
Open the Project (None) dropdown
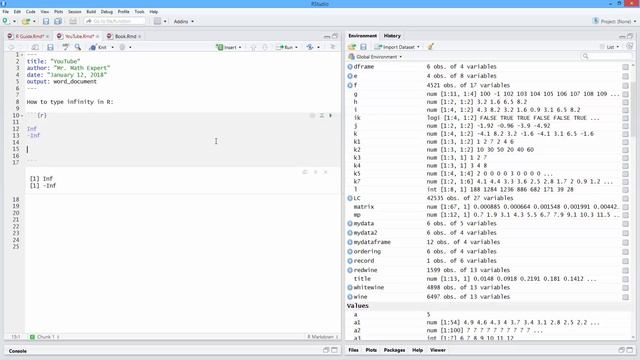coord(614,21)
